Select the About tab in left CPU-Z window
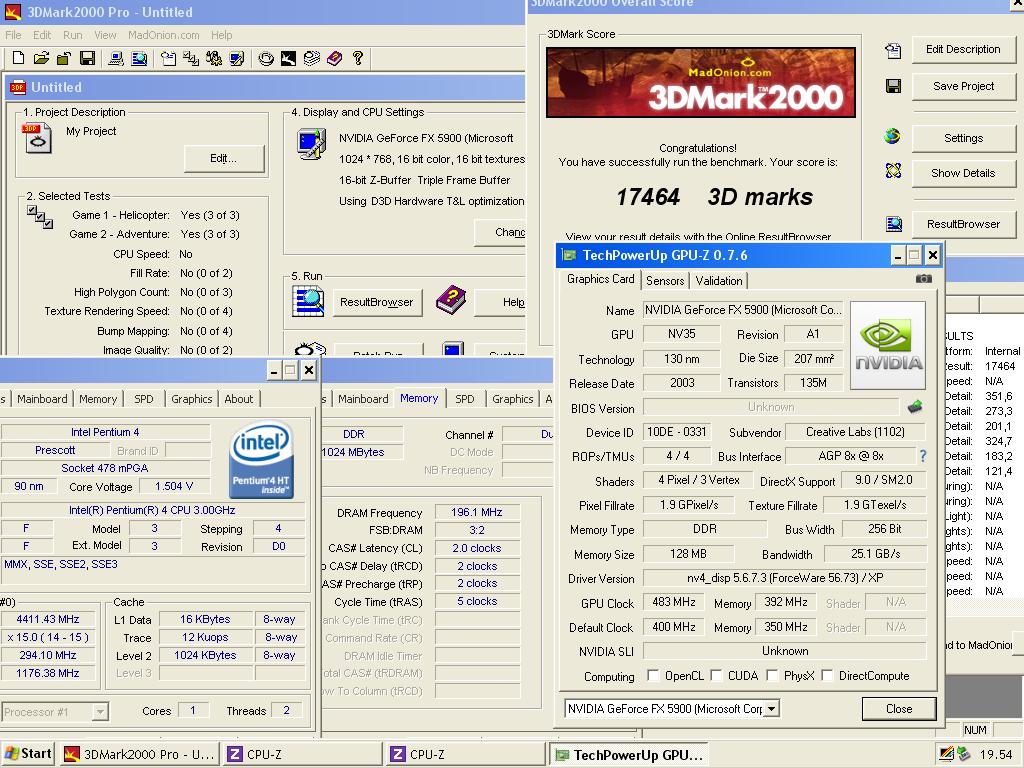Image resolution: width=1024 pixels, height=768 pixels. [238, 399]
